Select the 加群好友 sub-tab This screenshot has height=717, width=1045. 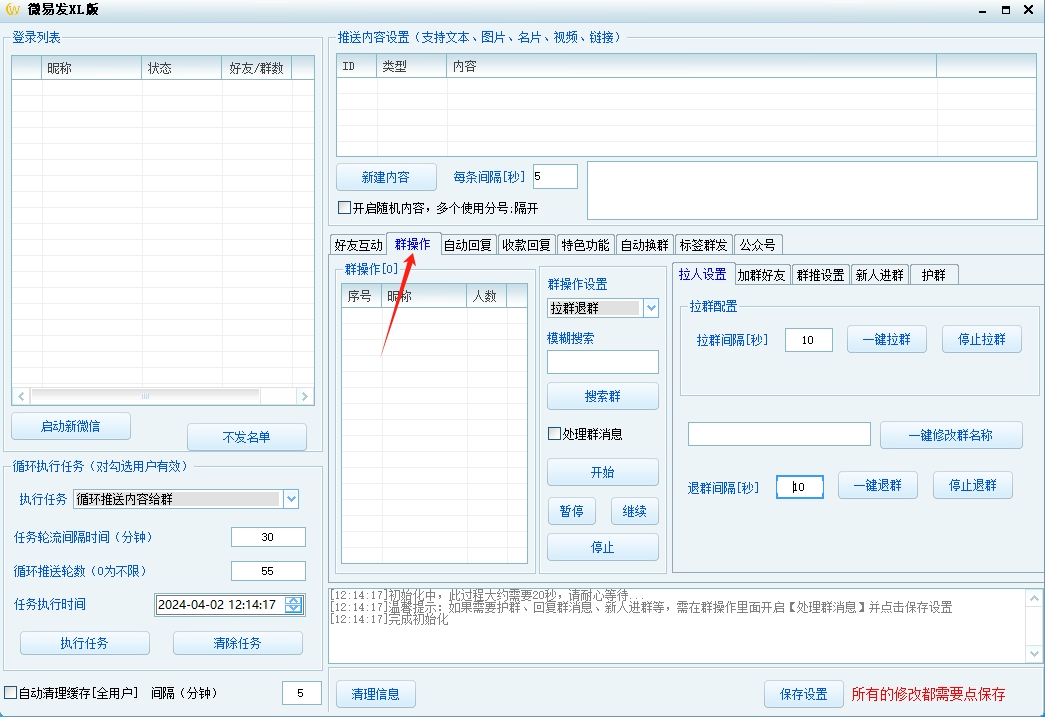762,275
